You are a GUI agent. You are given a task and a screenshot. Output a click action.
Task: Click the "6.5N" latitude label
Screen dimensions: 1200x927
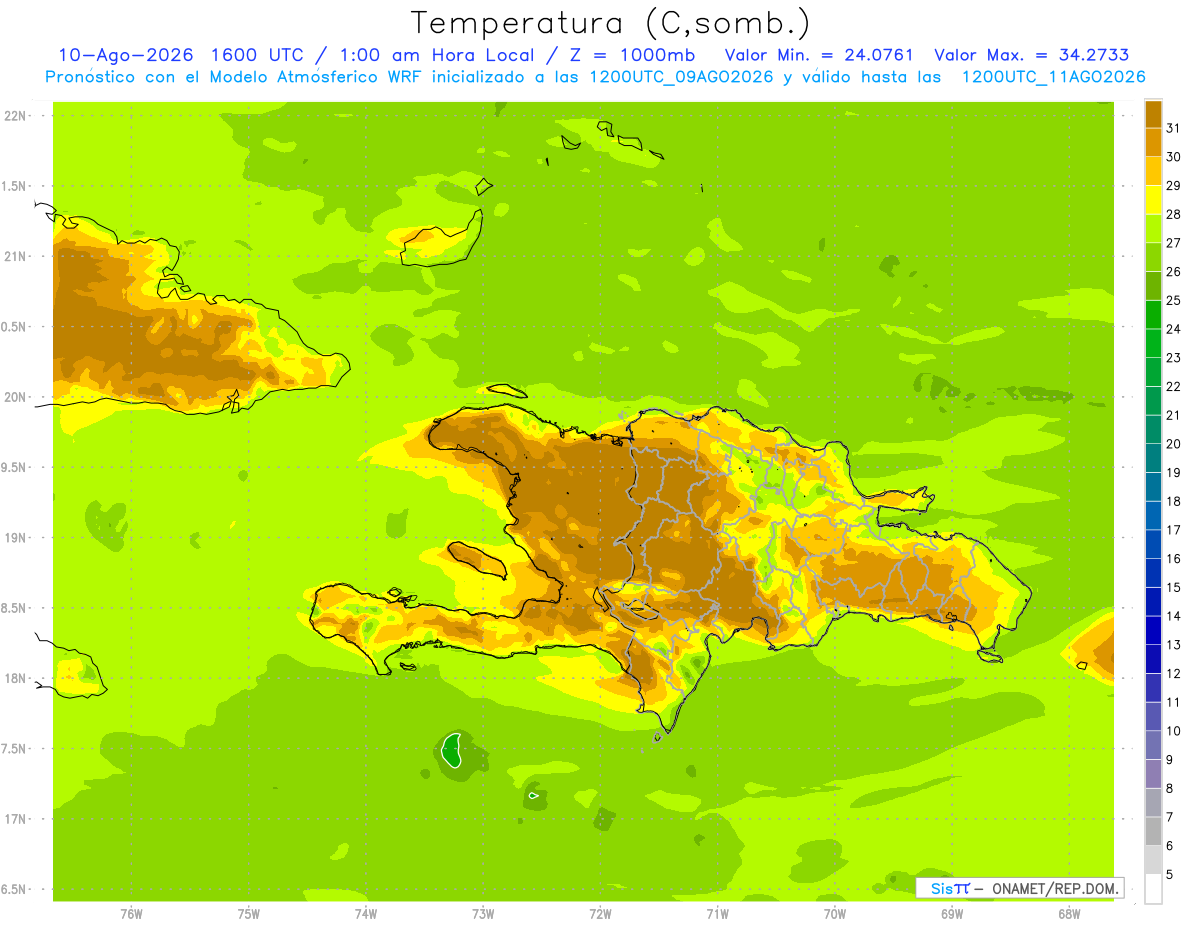tap(15, 890)
